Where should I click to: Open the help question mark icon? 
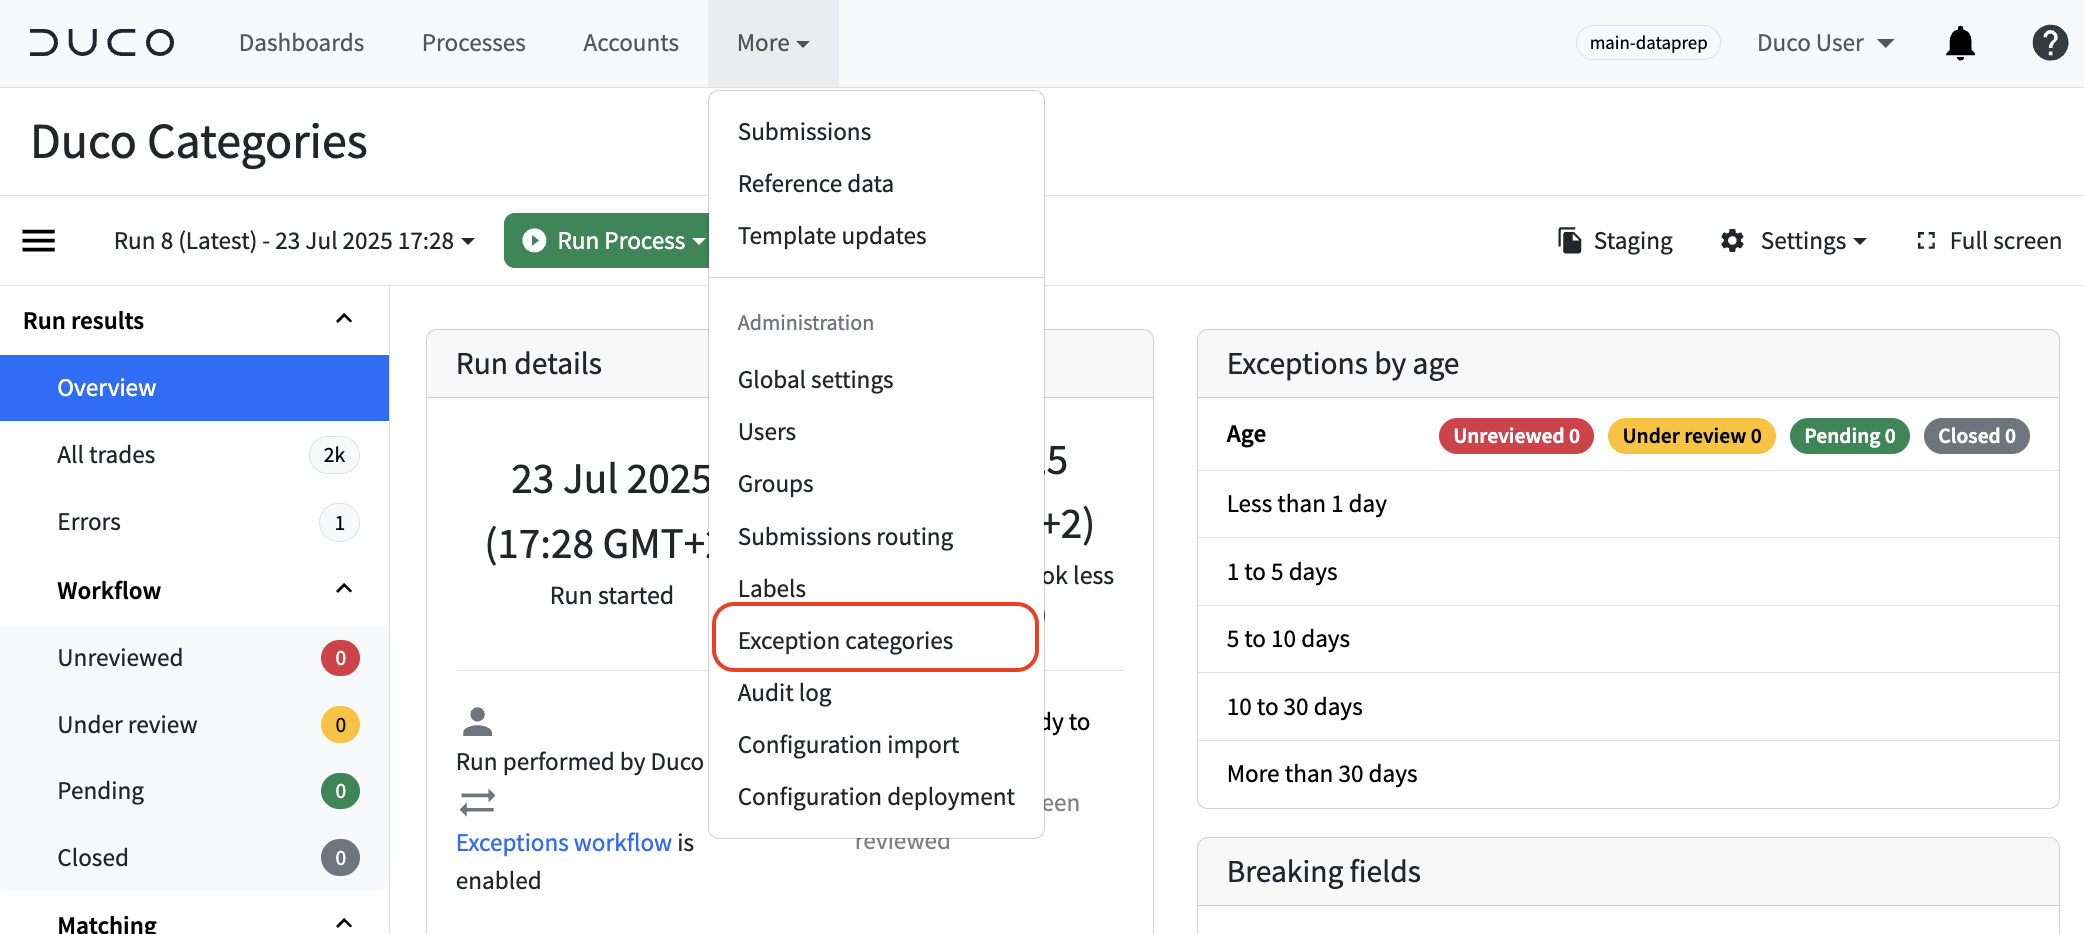pyautogui.click(x=2050, y=43)
